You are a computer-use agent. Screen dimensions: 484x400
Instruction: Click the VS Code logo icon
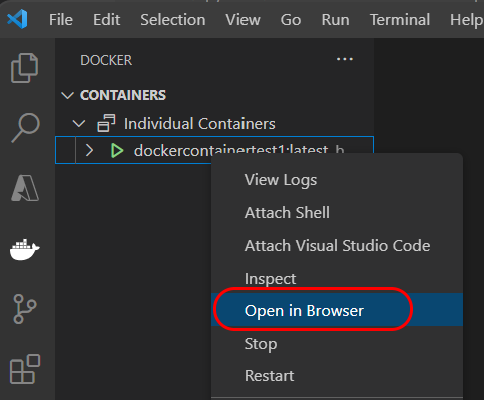click(17, 19)
